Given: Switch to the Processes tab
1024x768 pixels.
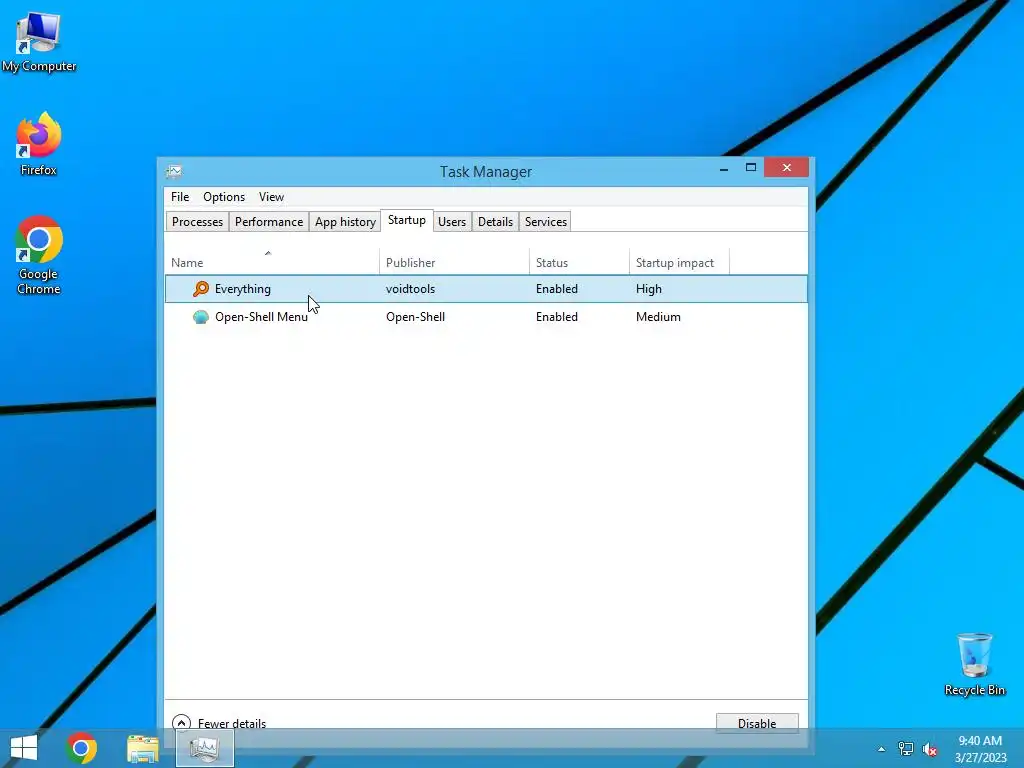Looking at the screenshot, I should click(197, 222).
